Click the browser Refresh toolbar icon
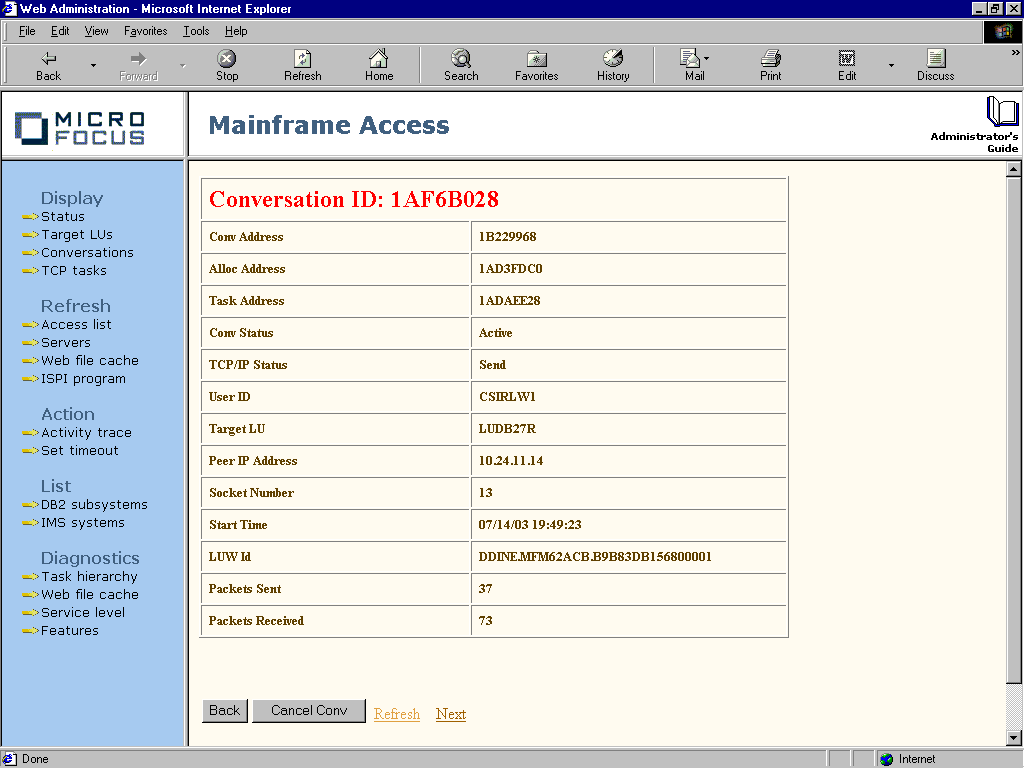Viewport: 1024px width, 768px height. tap(302, 59)
